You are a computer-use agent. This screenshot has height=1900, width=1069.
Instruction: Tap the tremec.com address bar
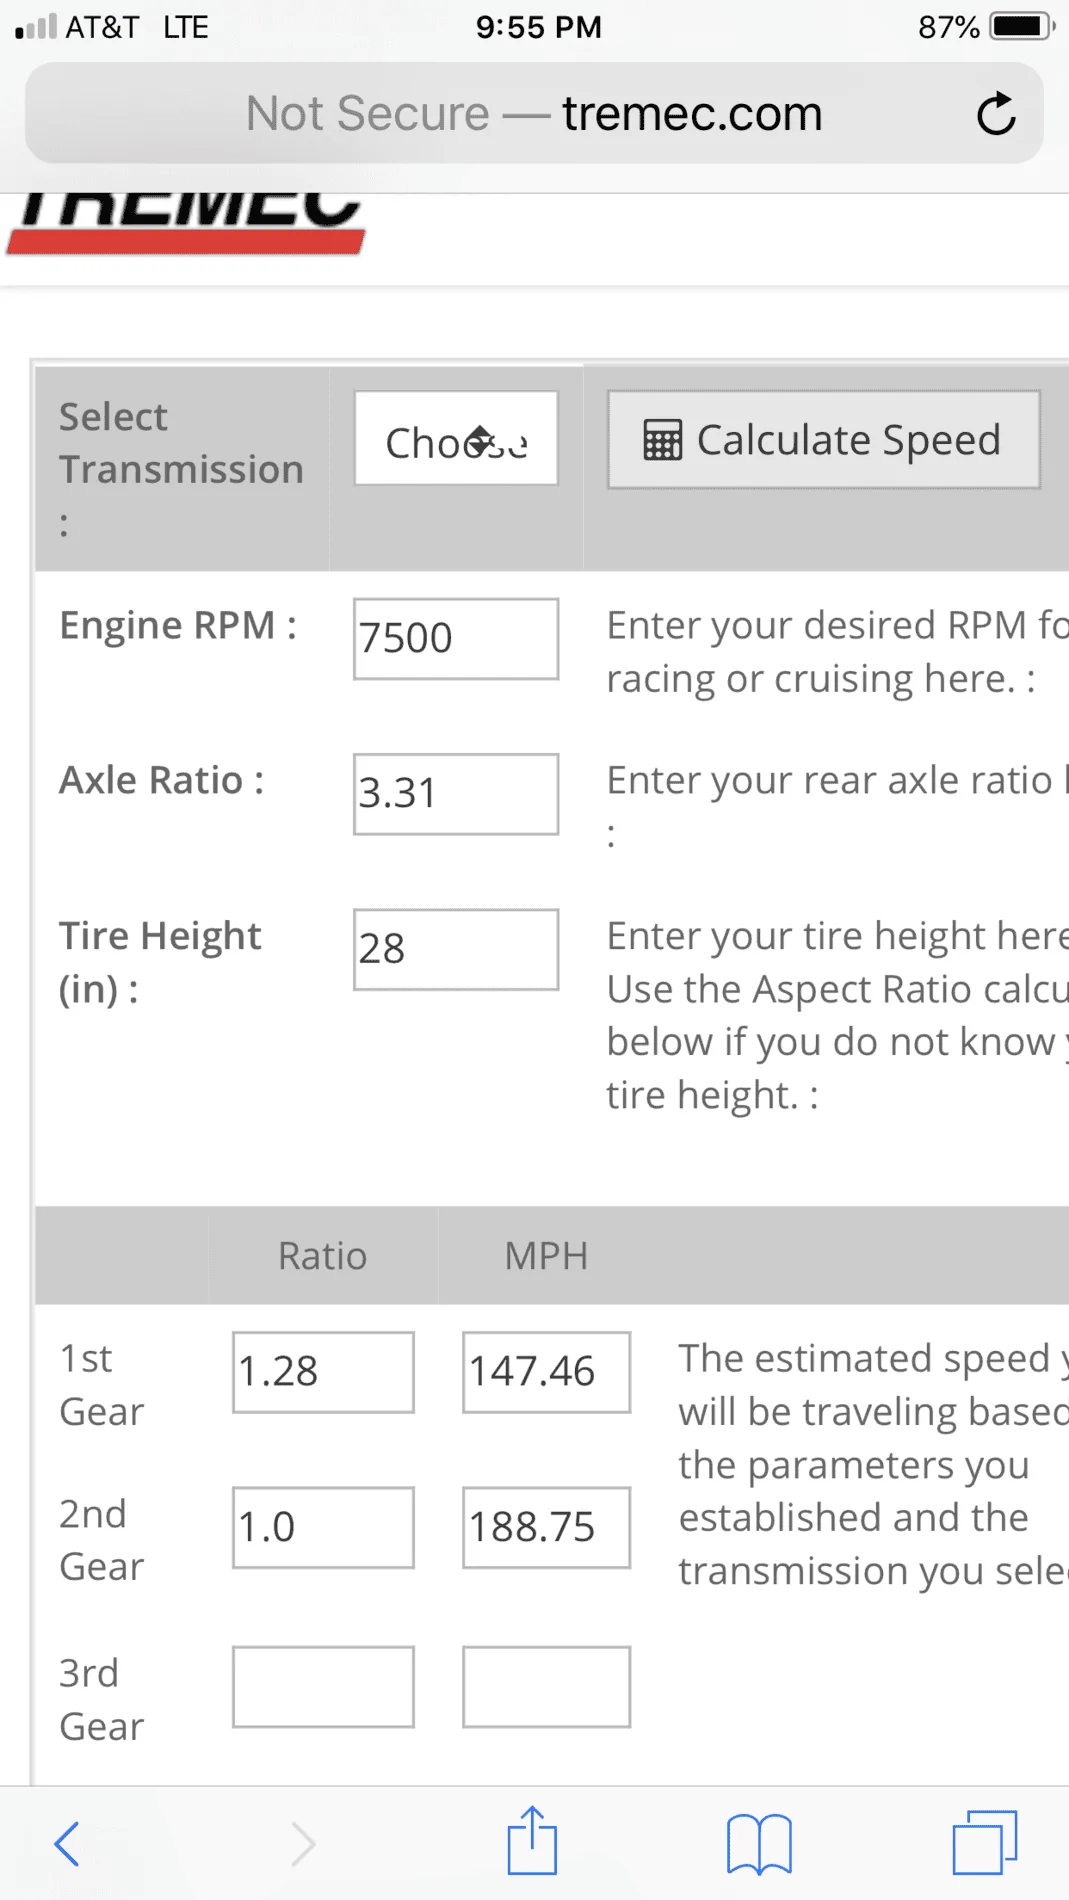tap(534, 113)
